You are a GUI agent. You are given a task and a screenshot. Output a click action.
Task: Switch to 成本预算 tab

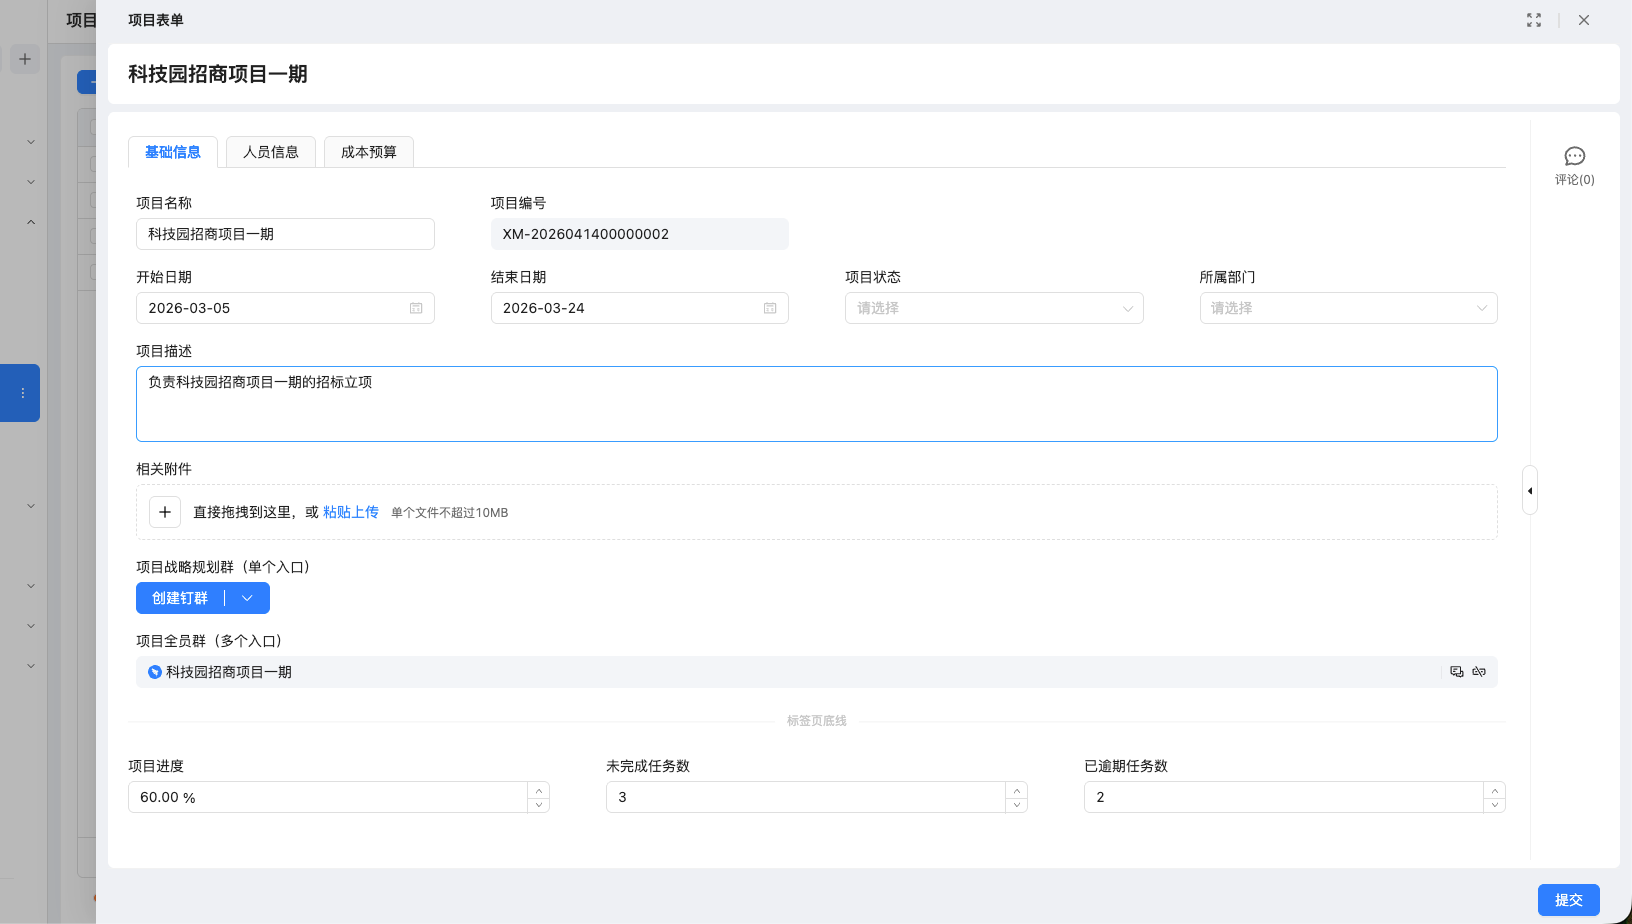click(x=369, y=152)
